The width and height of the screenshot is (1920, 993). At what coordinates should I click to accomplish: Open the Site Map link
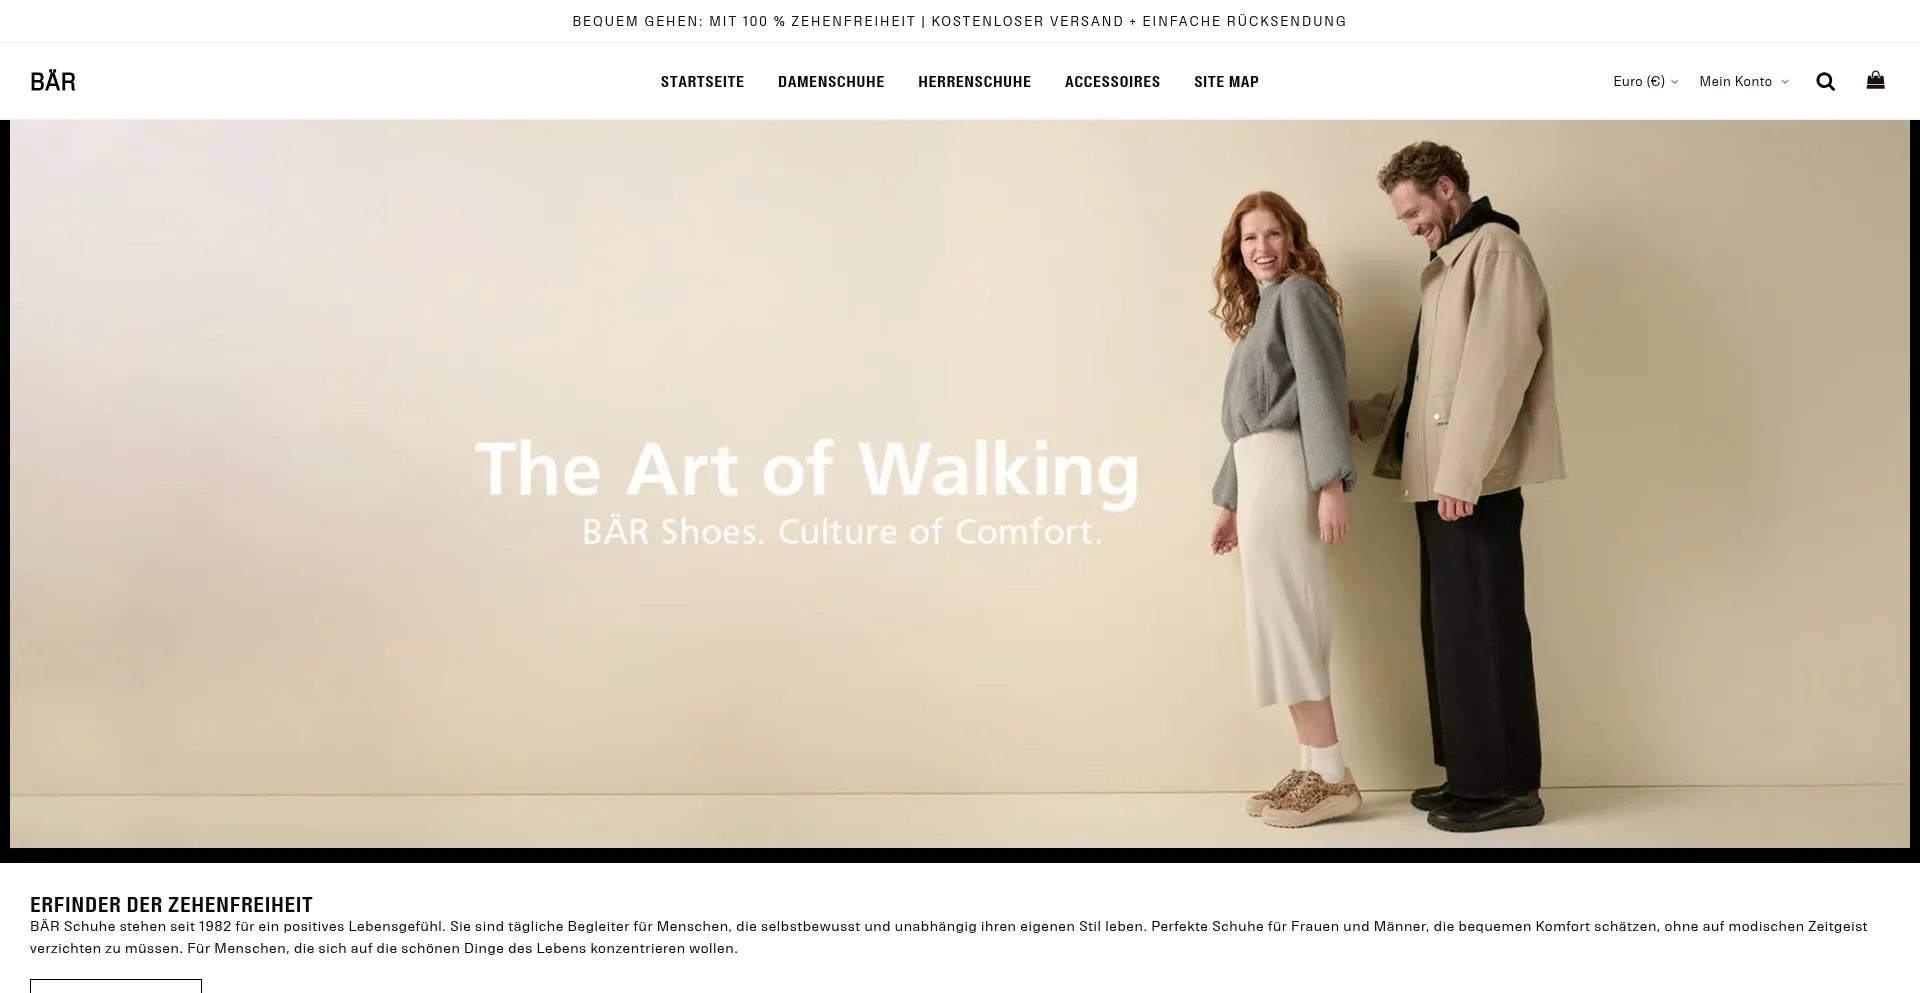(1226, 82)
